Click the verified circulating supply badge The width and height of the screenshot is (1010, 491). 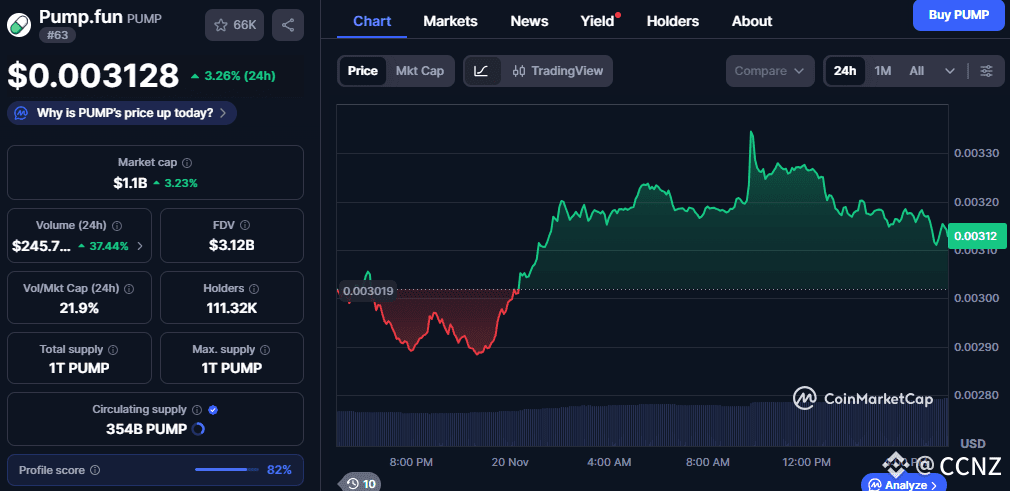point(213,409)
